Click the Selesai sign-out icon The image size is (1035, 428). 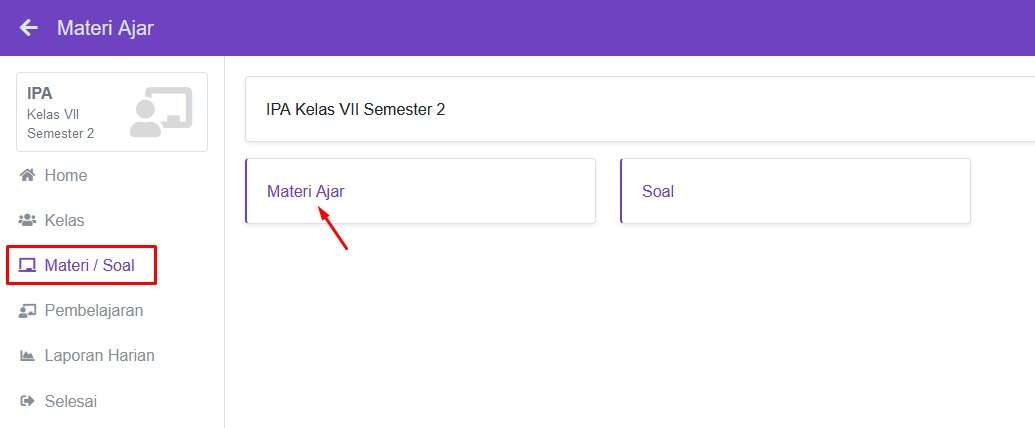pos(28,402)
